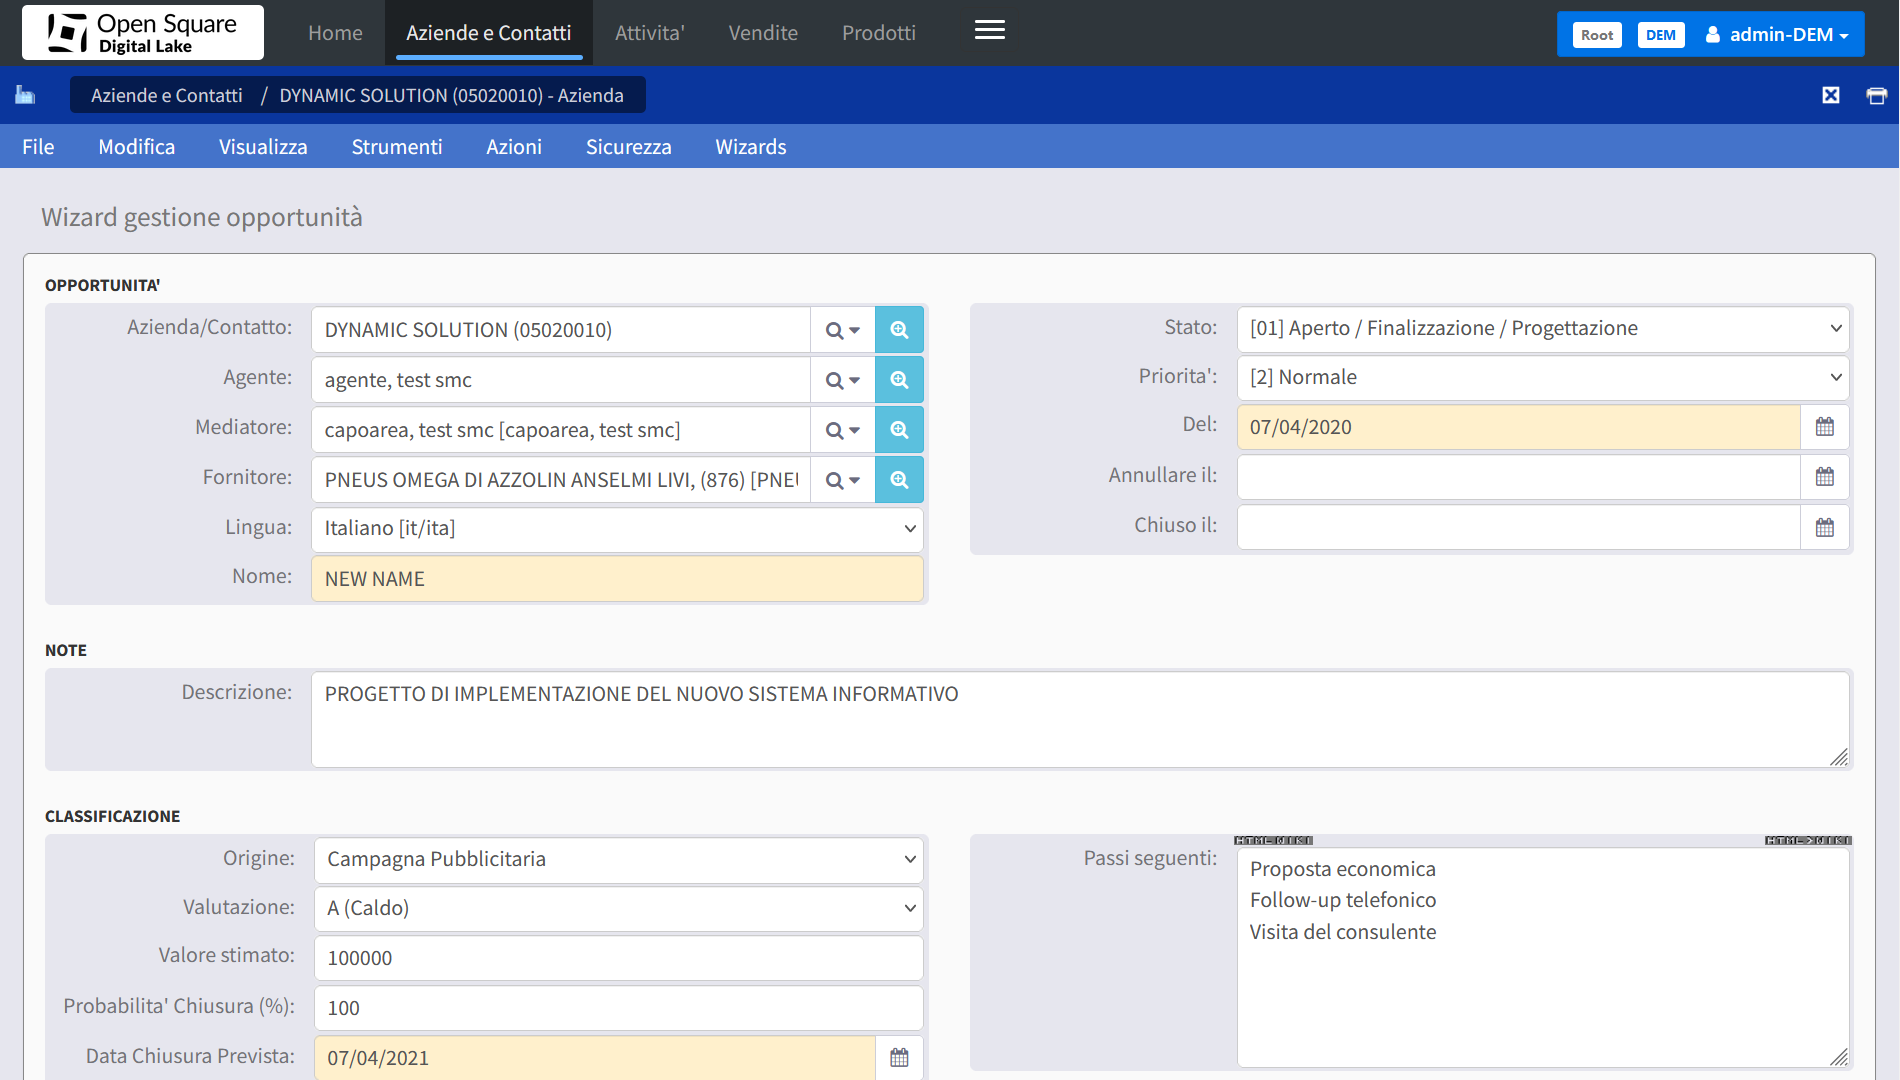
Task: Open the Wizards menu
Action: click(x=751, y=147)
